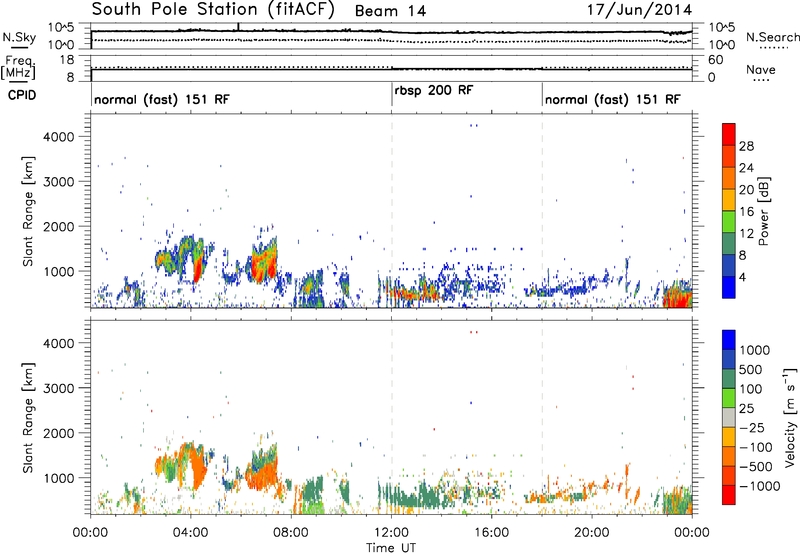Click the 'Velocity [m s-1]' colorbar title
The width and height of the screenshot is (800, 554).
click(790, 417)
